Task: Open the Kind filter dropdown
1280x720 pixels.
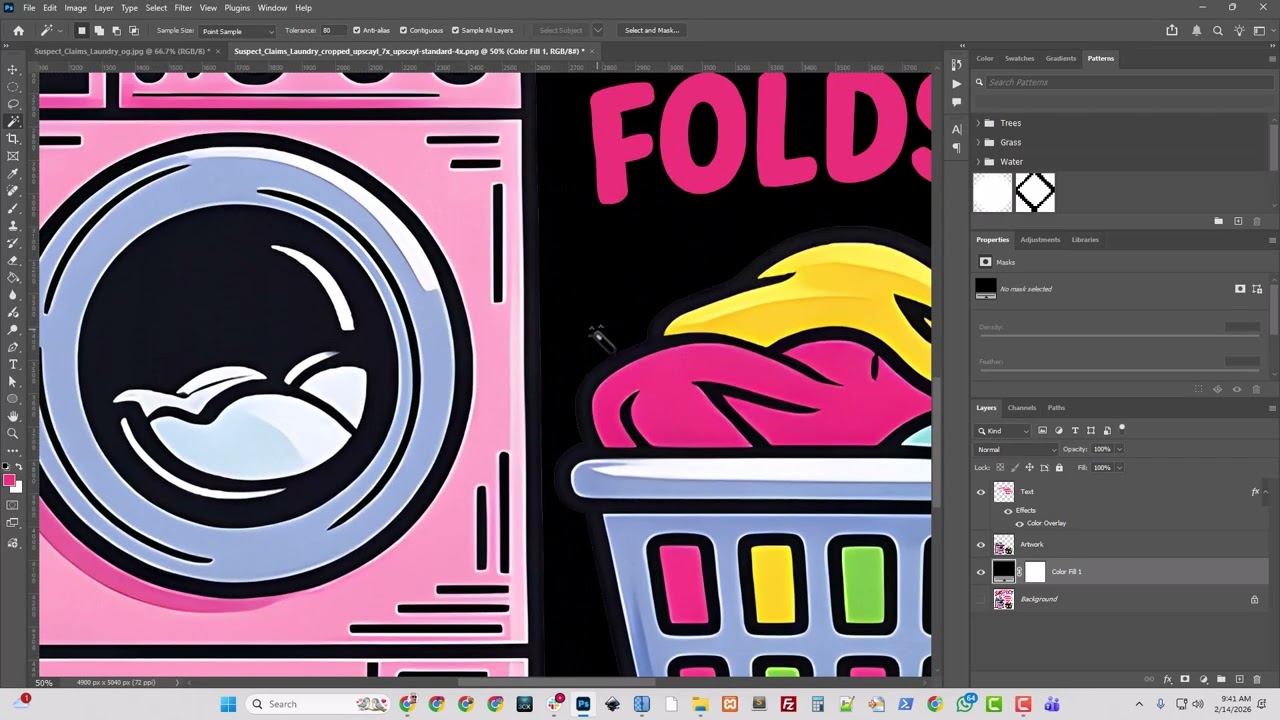Action: (1003, 431)
